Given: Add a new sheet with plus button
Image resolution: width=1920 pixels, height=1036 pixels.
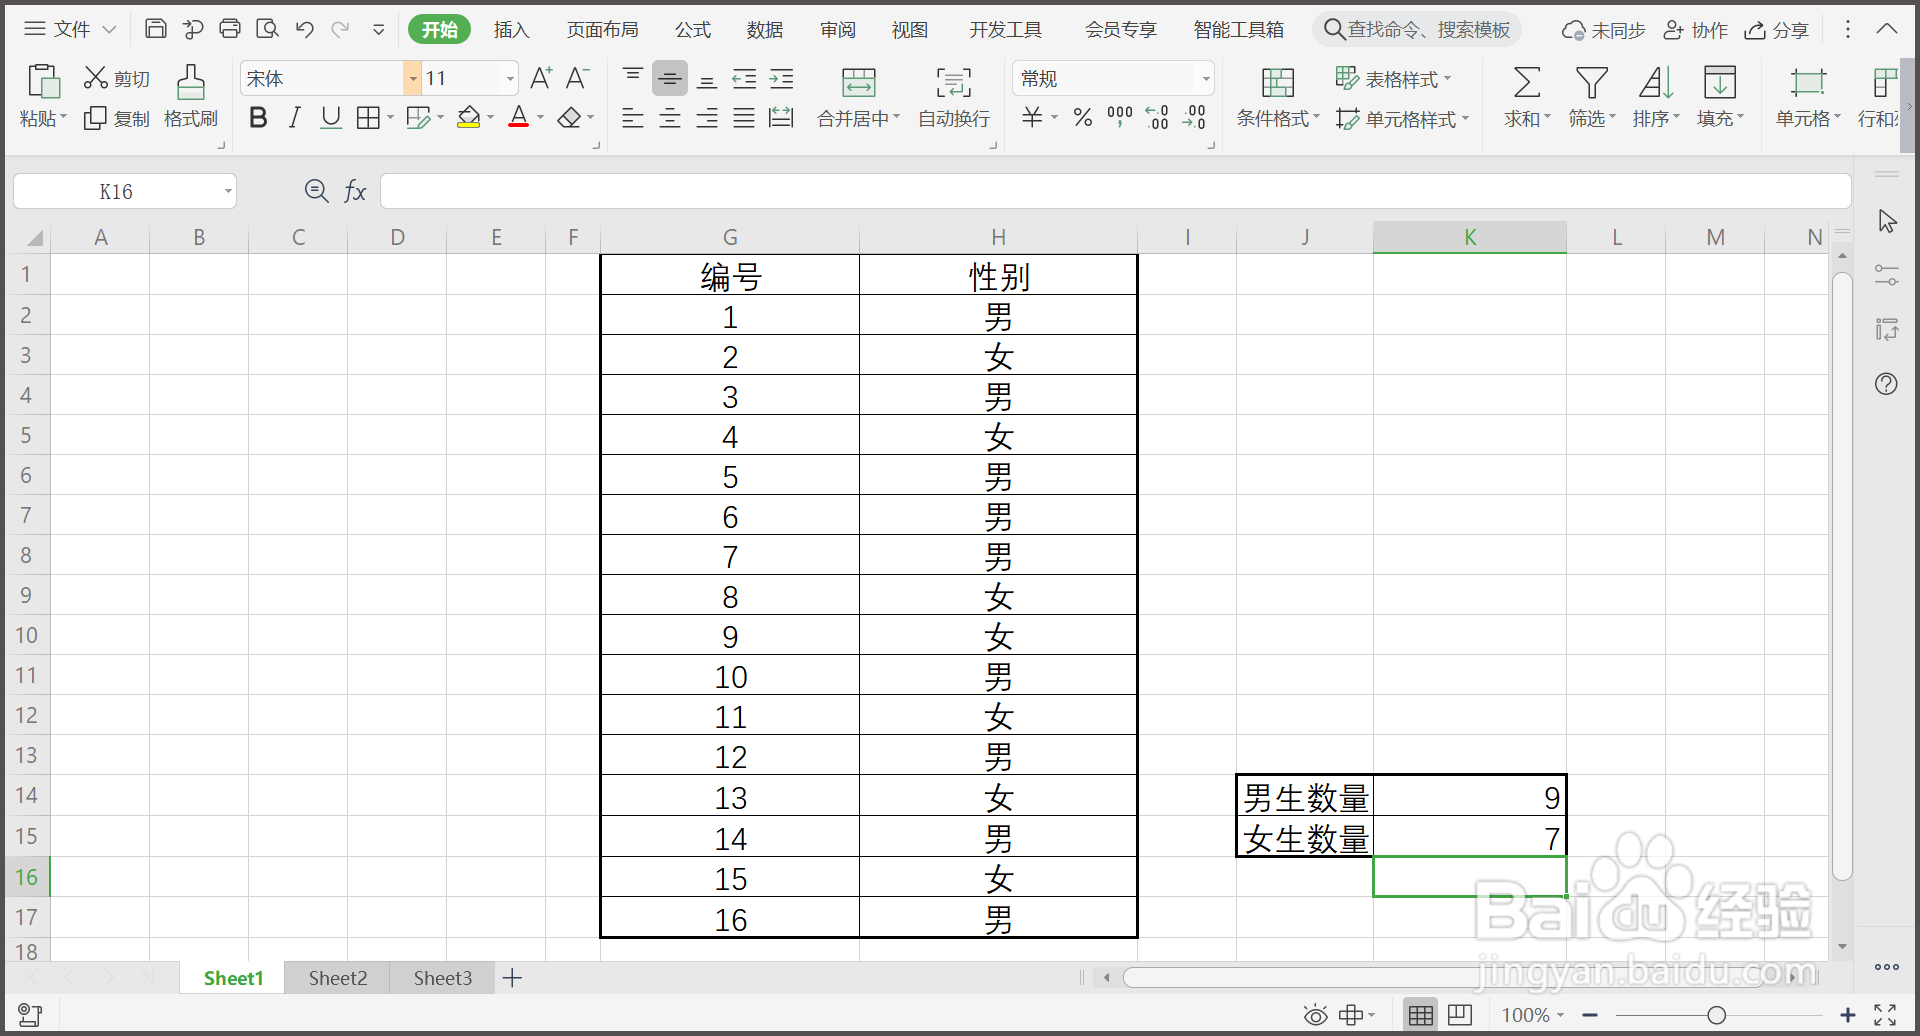Looking at the screenshot, I should pos(512,978).
